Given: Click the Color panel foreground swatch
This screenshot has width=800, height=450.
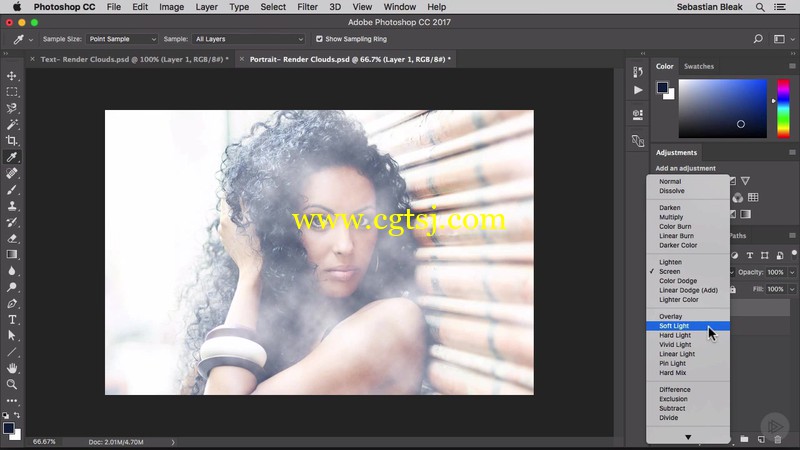Looking at the screenshot, I should [662, 87].
